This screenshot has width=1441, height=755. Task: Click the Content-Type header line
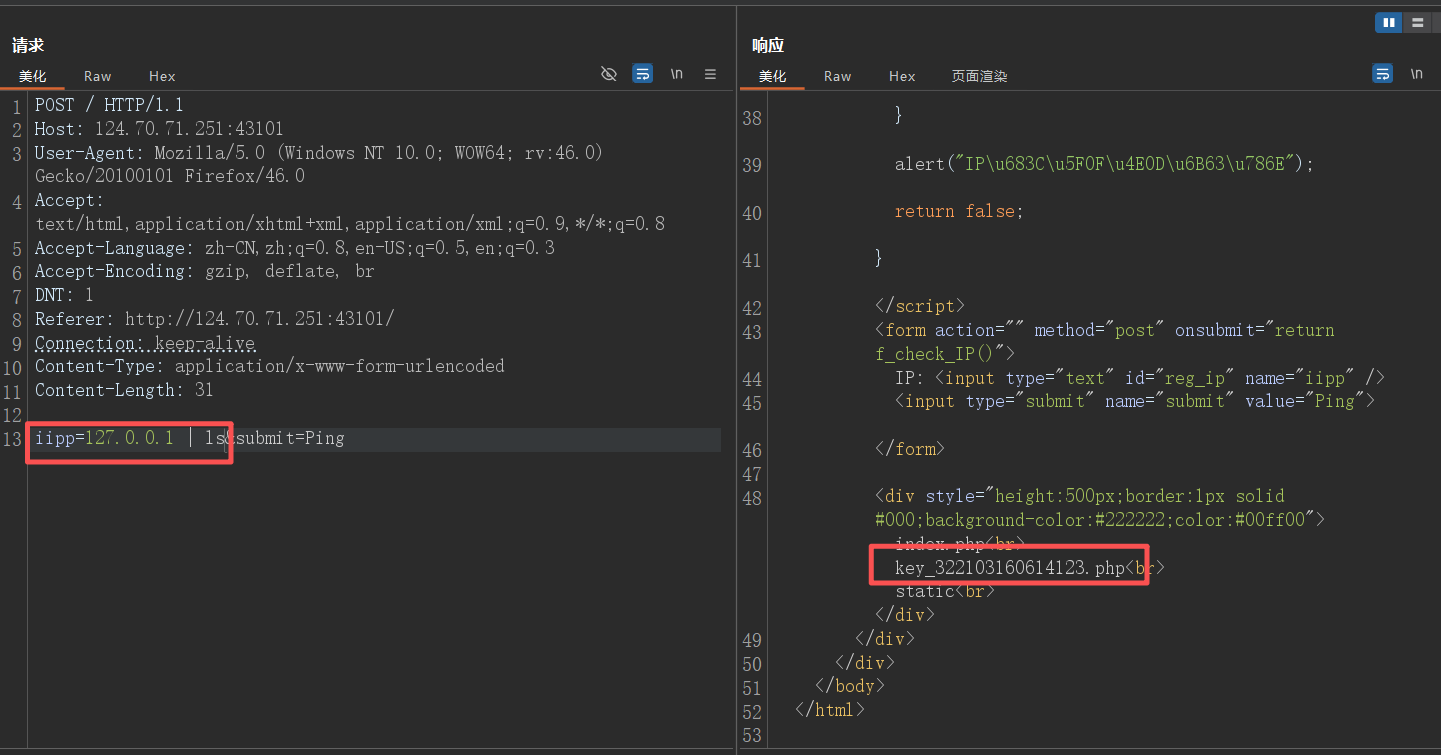pos(270,367)
